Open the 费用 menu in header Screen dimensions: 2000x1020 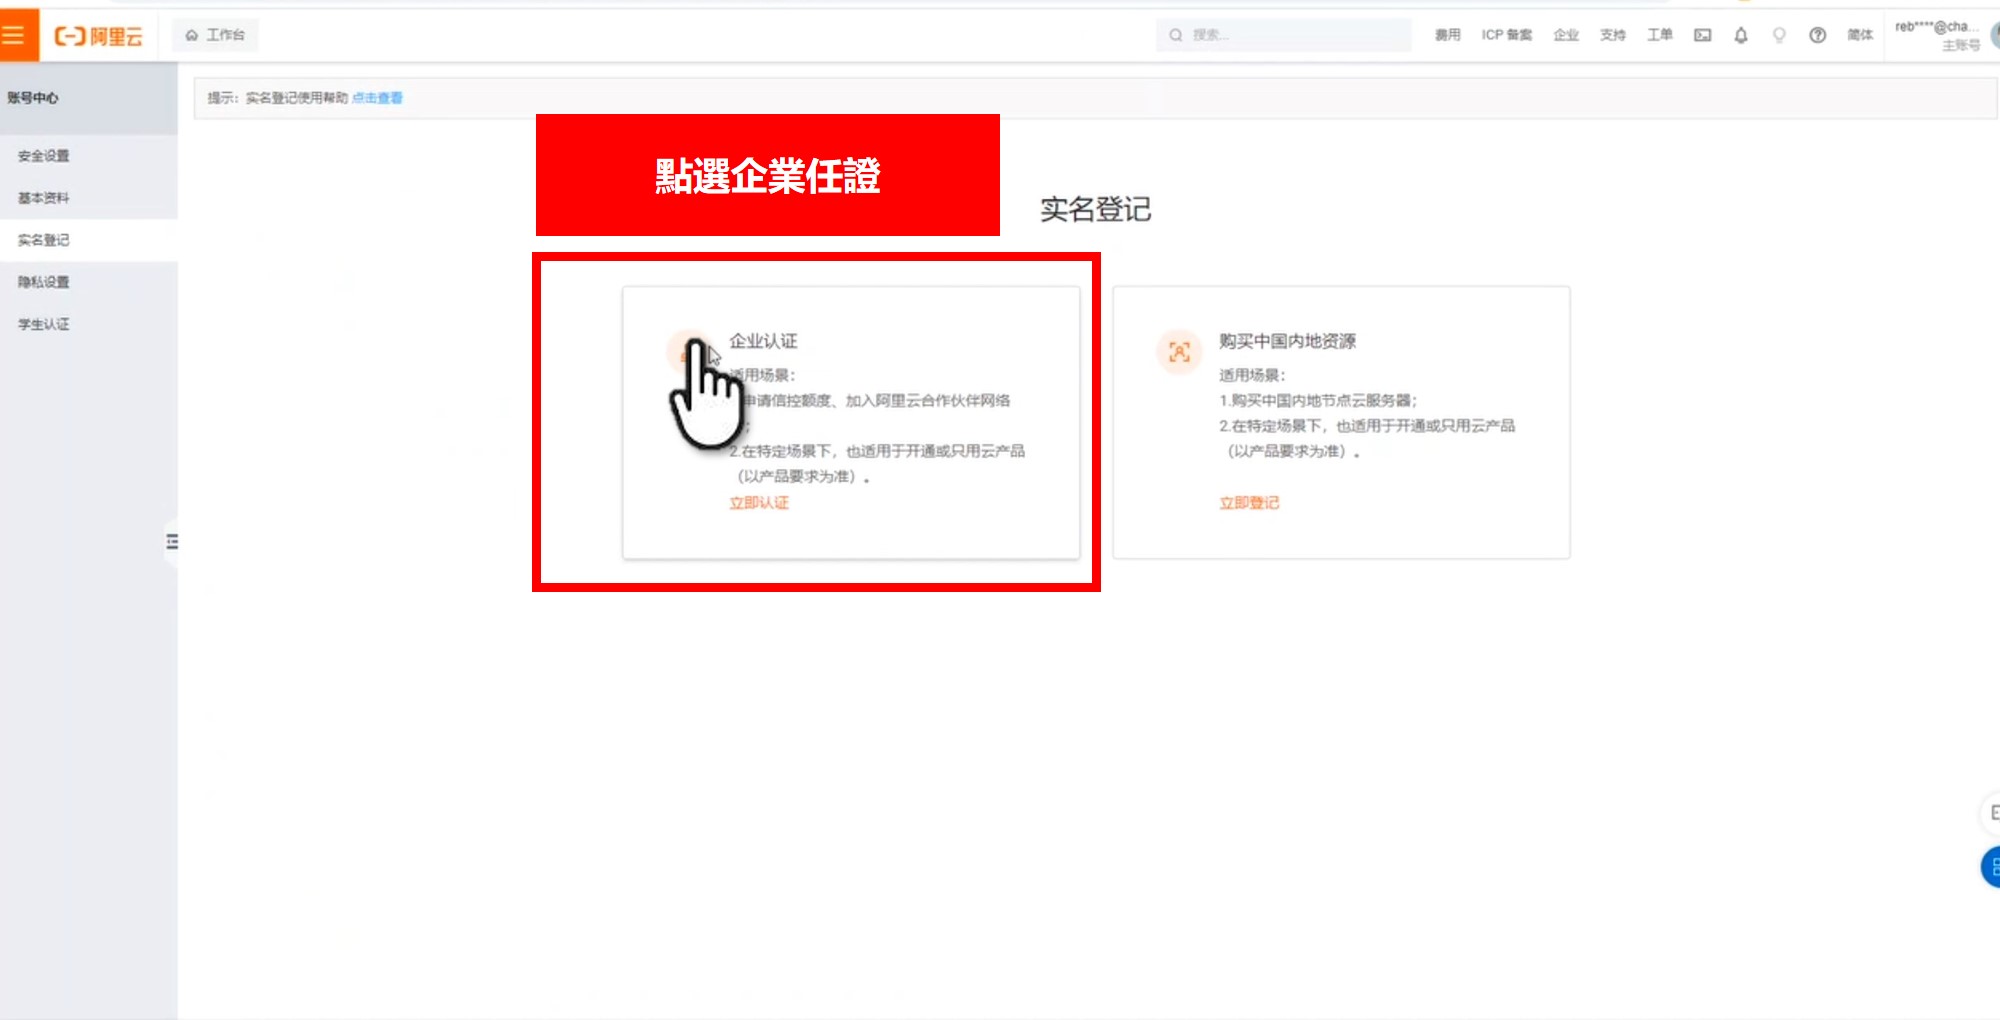click(x=1447, y=35)
